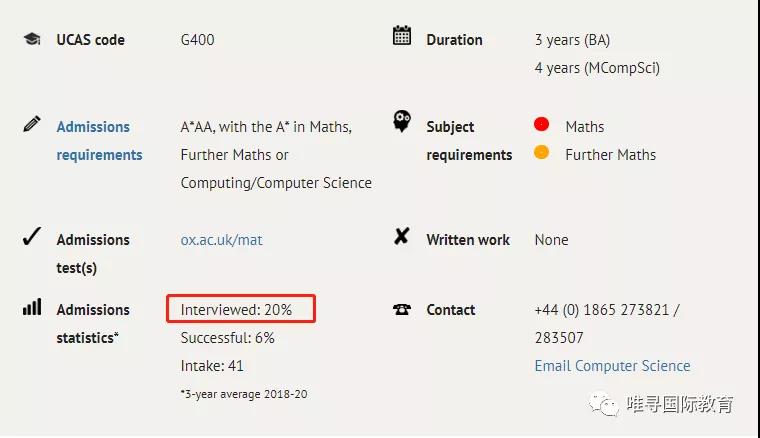Open the ox.ac.uk/mat admissions test link
The image size is (760, 438).
click(222, 240)
